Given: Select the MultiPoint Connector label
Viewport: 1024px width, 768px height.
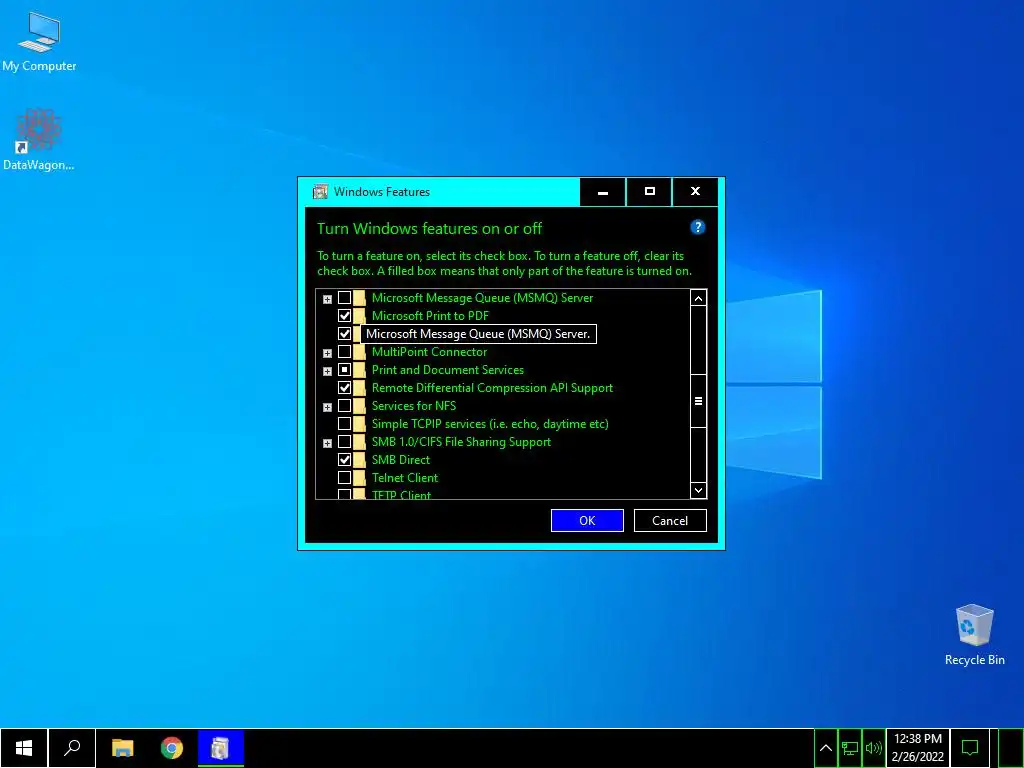Looking at the screenshot, I should (429, 352).
